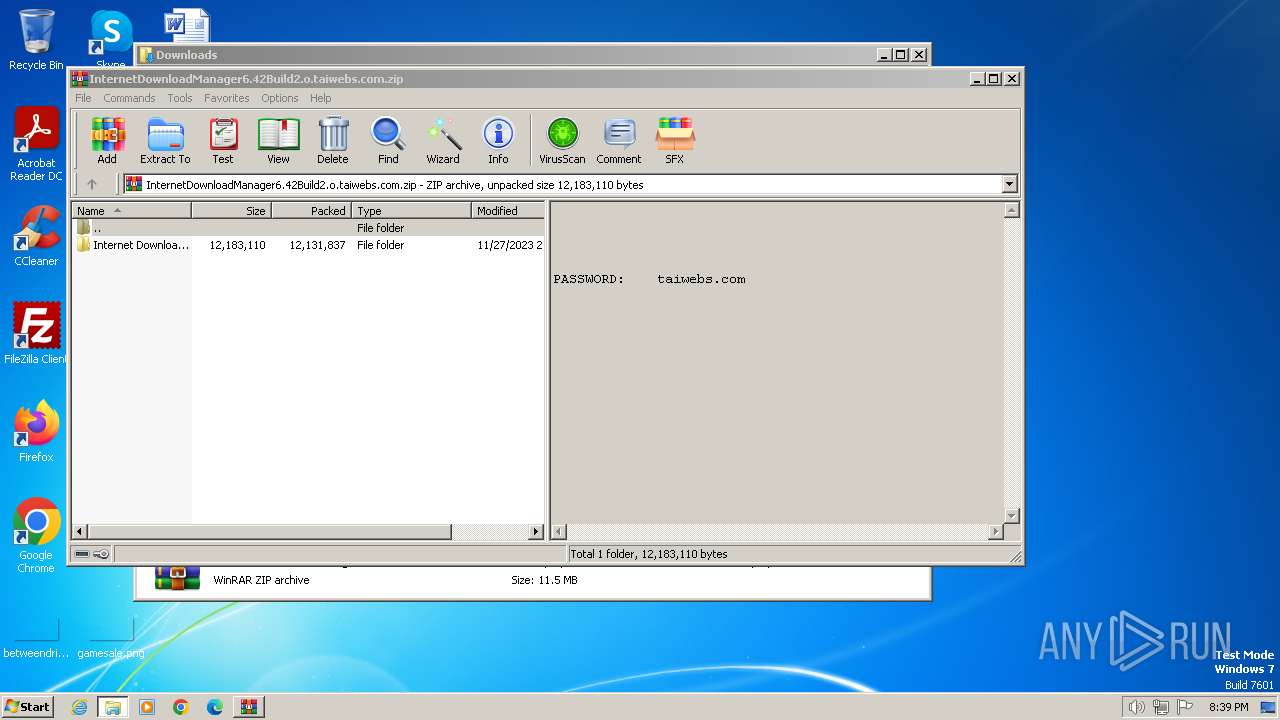The width and height of the screenshot is (1280, 720).
Task: Open the File menu
Action: (x=83, y=98)
